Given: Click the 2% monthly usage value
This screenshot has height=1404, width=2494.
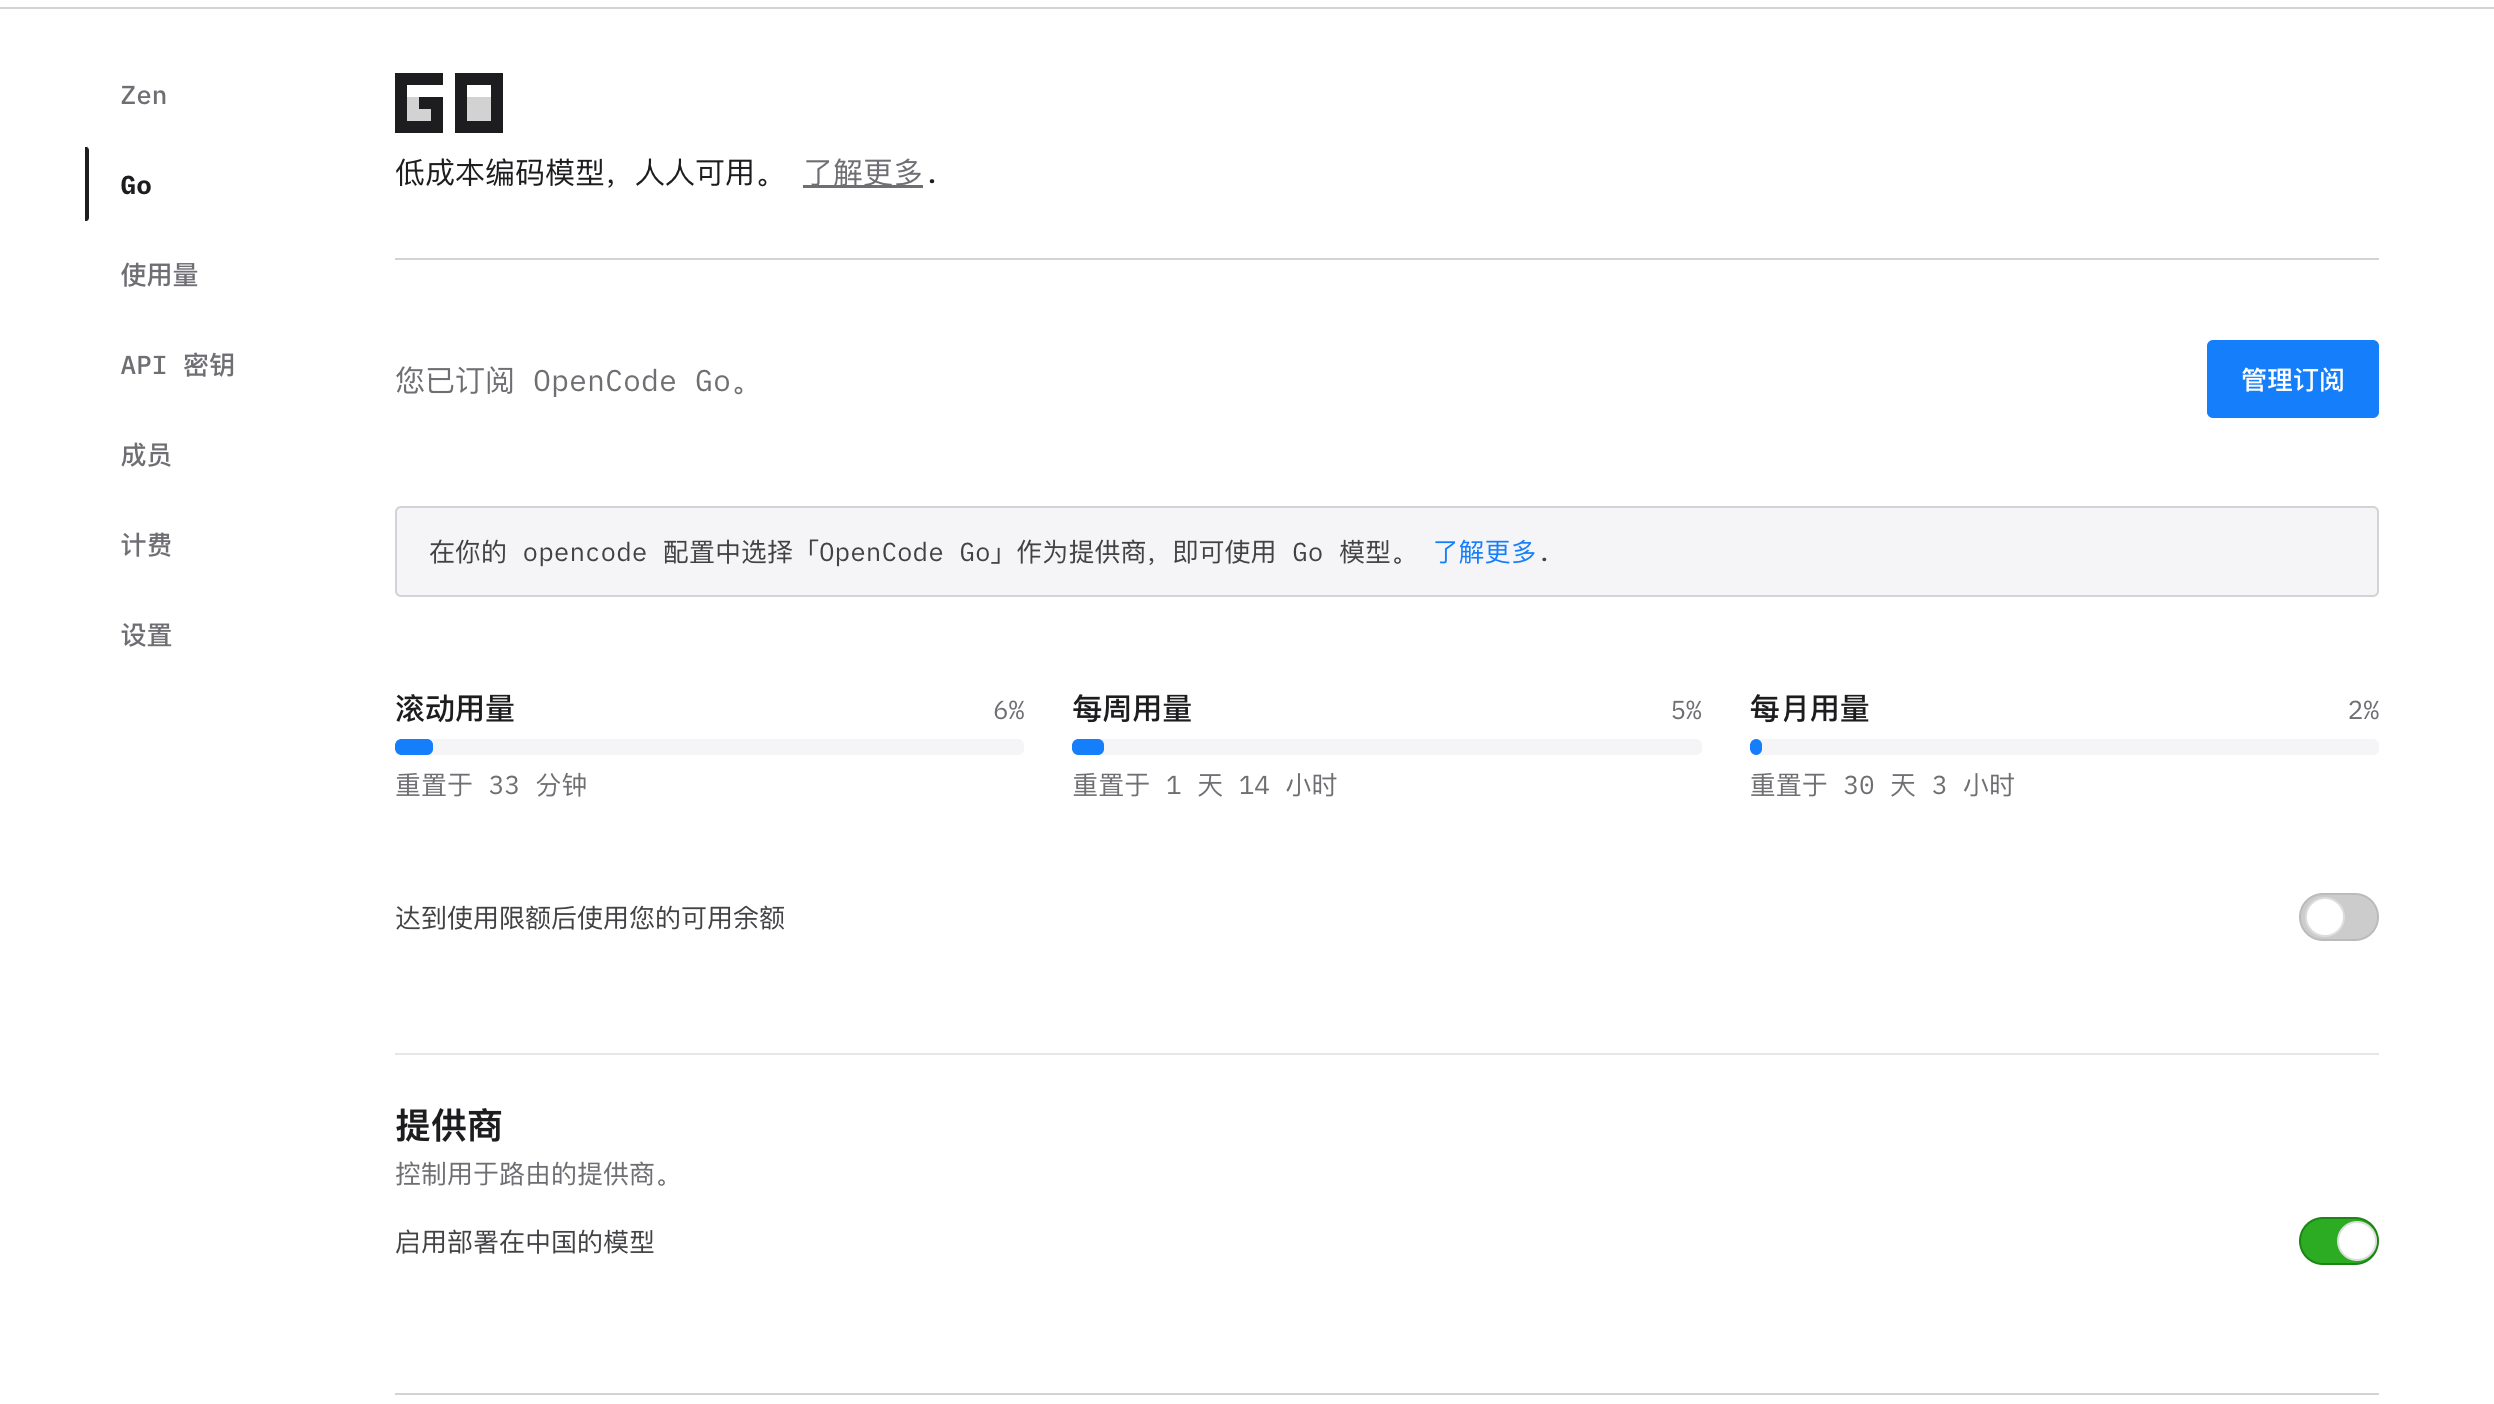Looking at the screenshot, I should click(x=2363, y=710).
